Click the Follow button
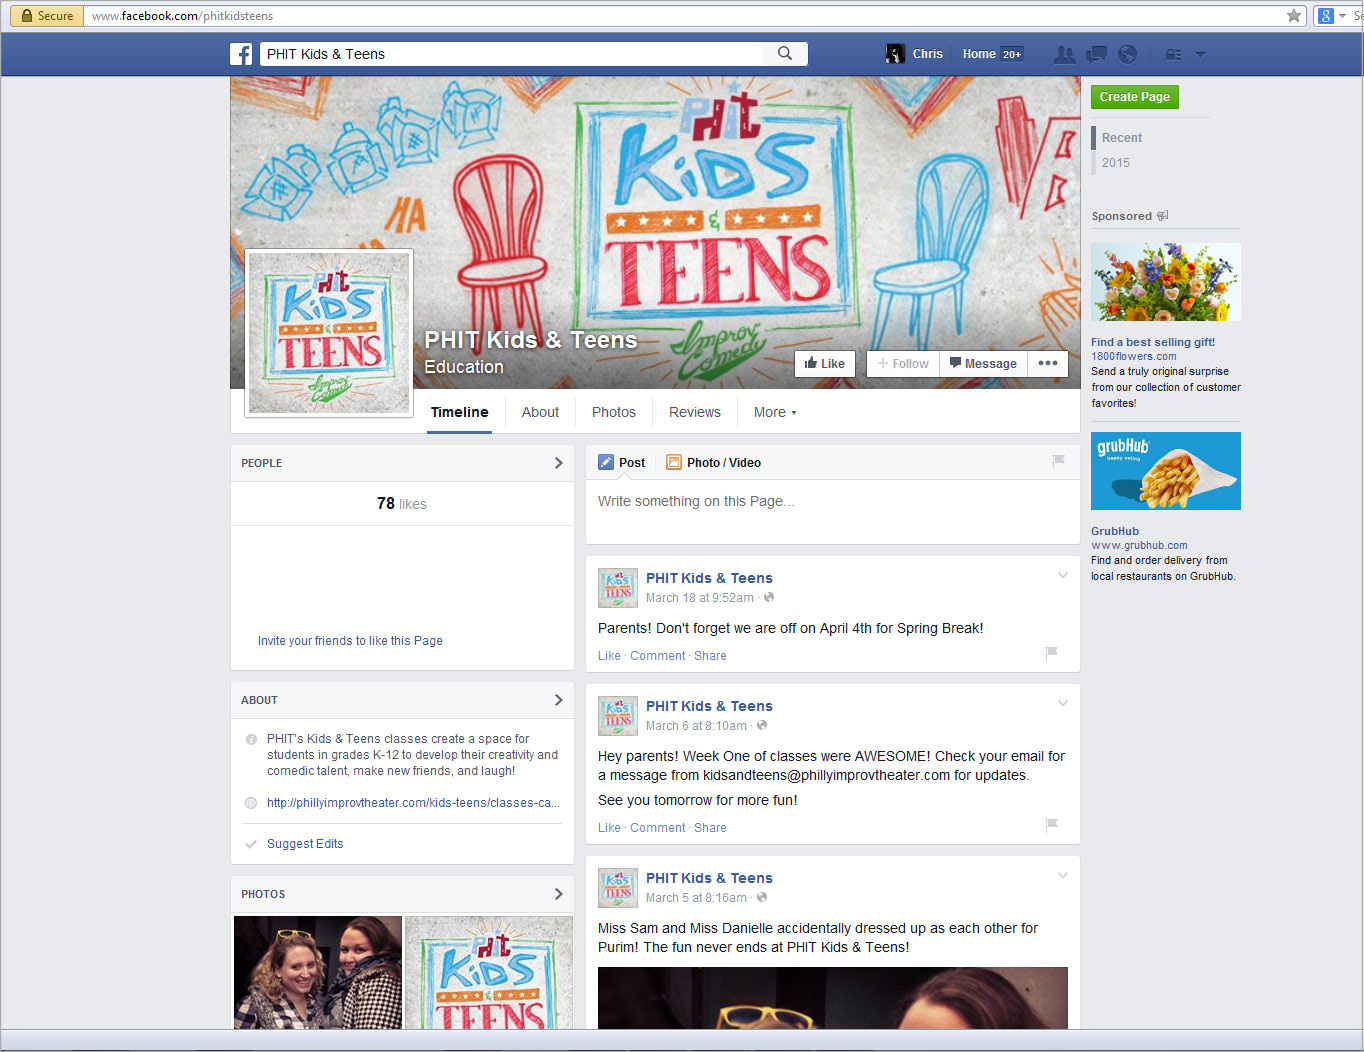This screenshot has width=1364, height=1052. (x=903, y=363)
